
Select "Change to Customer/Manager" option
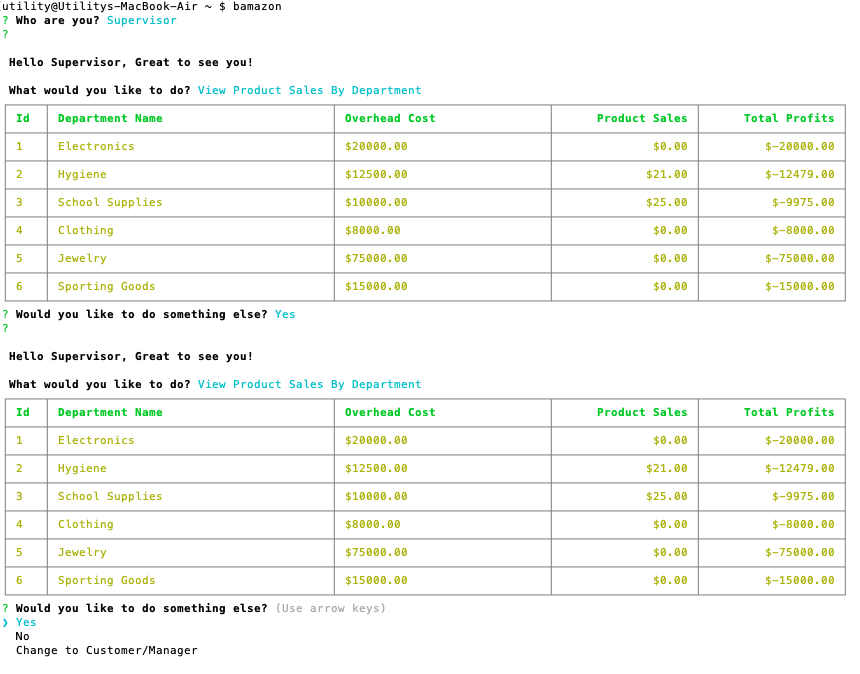106,650
